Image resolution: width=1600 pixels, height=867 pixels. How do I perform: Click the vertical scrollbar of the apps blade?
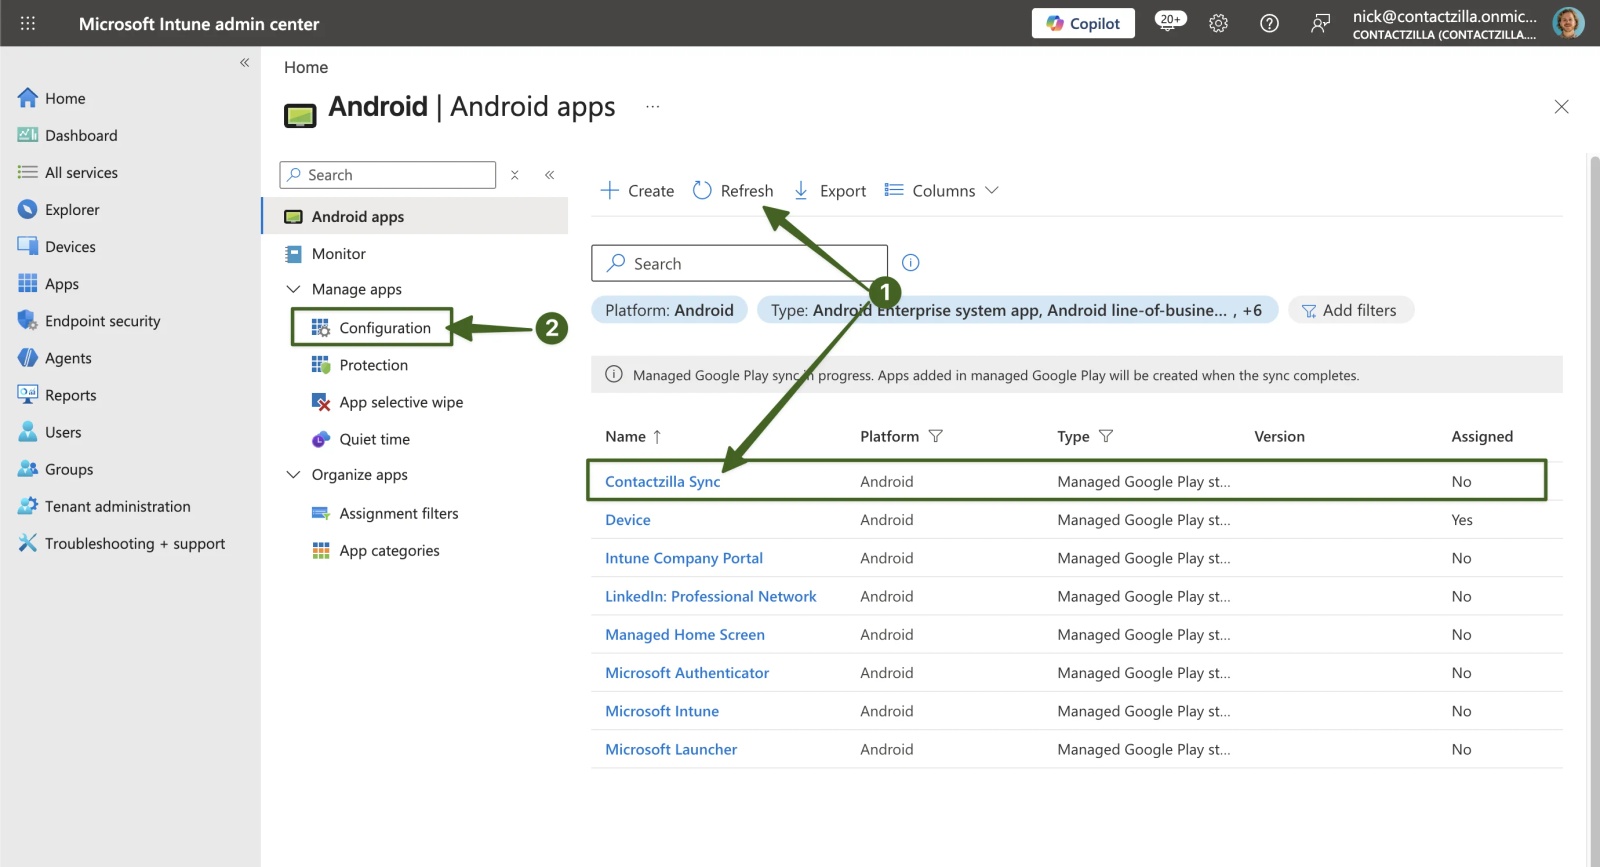(1594, 510)
